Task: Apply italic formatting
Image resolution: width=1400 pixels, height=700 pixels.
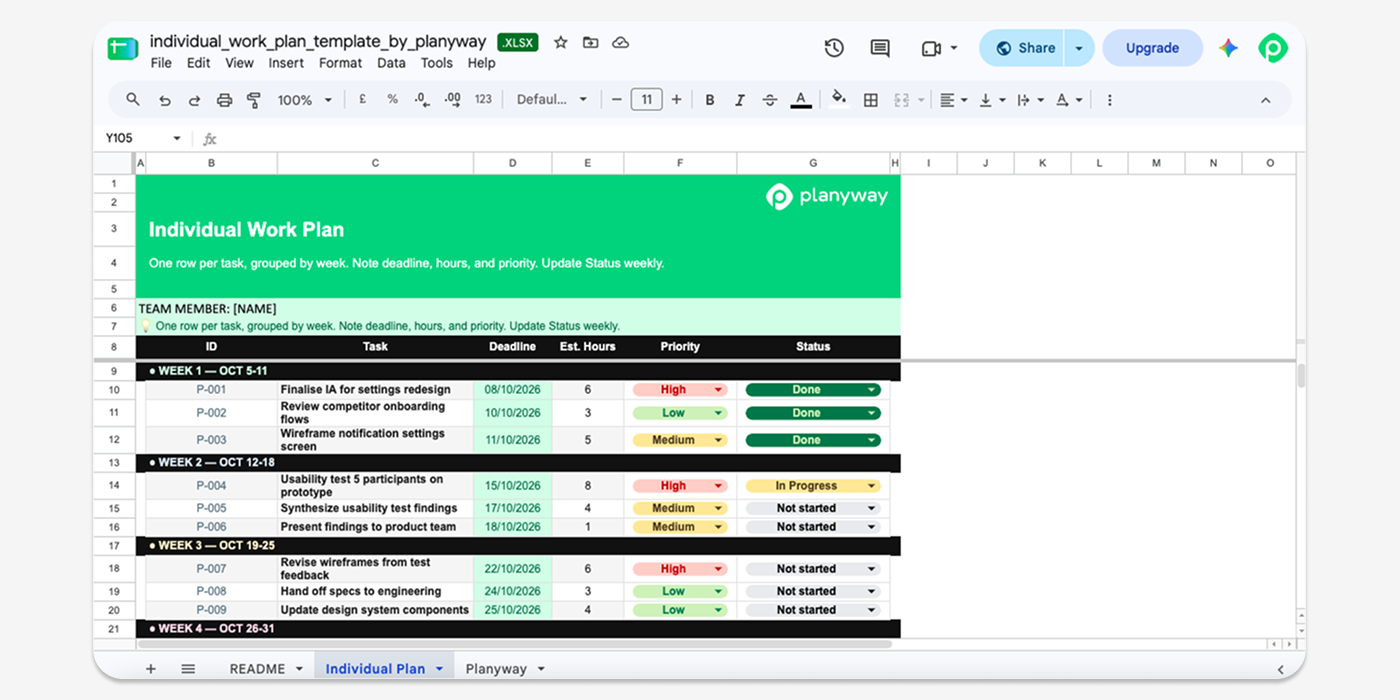Action: [x=740, y=100]
